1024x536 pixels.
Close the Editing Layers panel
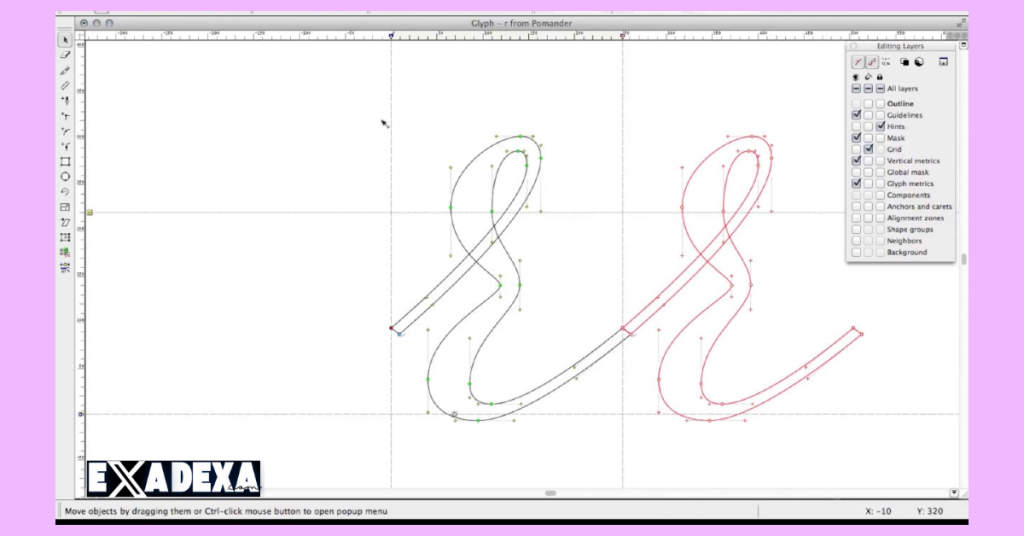pos(854,46)
